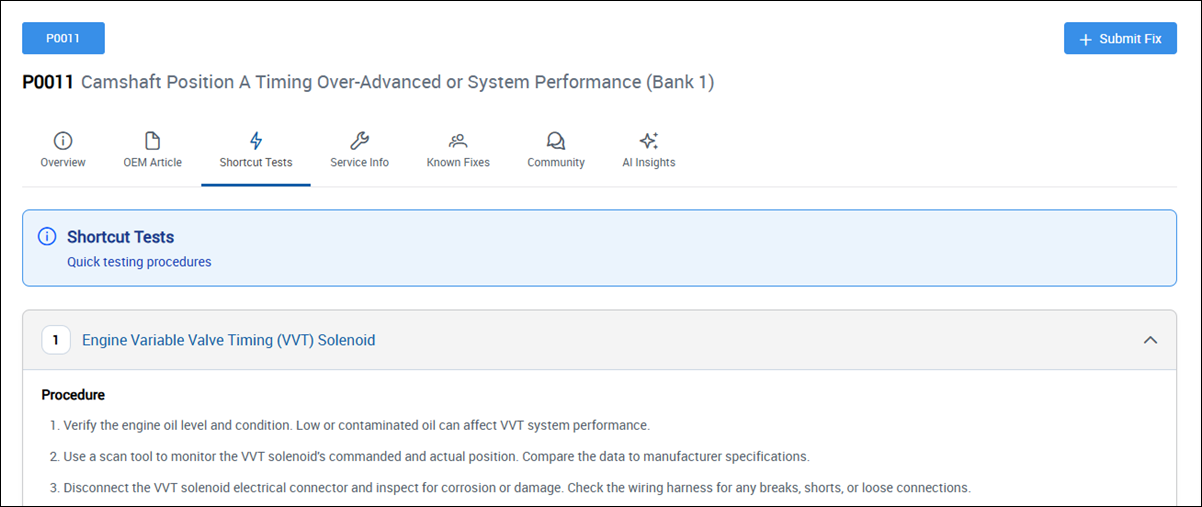The image size is (1202, 507).
Task: Go to the Known Fixes tab label
Action: (x=458, y=162)
